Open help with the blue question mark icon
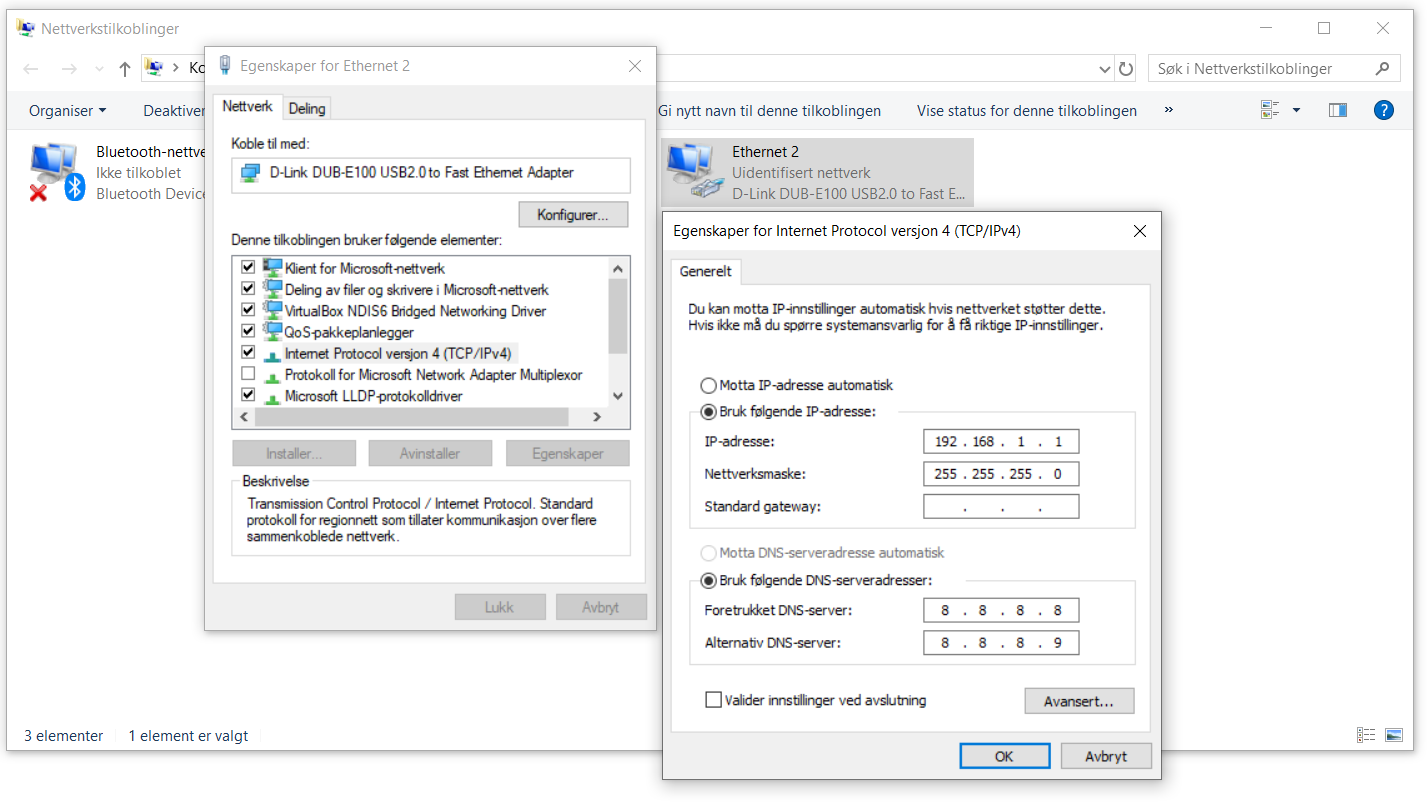The image size is (1427, 804). click(x=1383, y=110)
